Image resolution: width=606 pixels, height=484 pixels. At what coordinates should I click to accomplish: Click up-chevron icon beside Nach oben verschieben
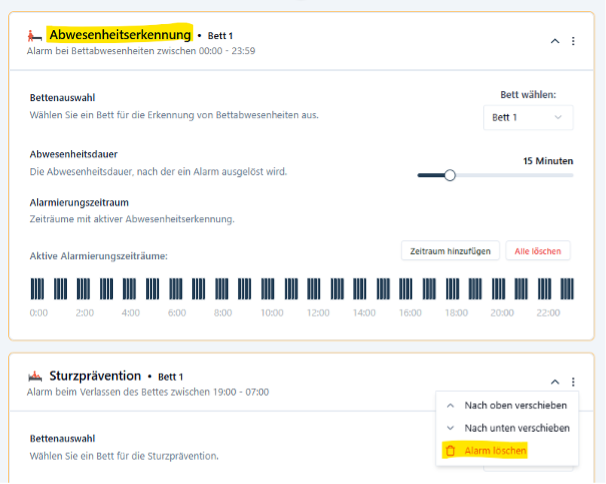(451, 405)
